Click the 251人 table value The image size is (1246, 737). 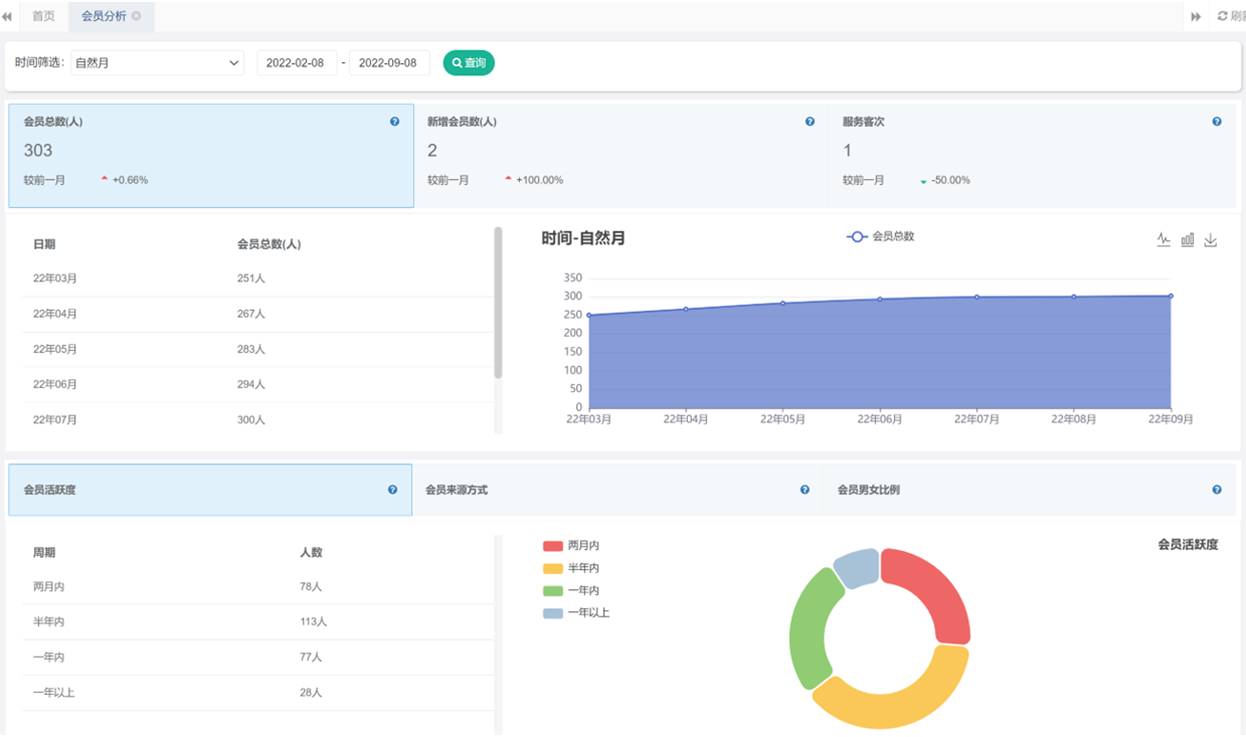(x=251, y=279)
